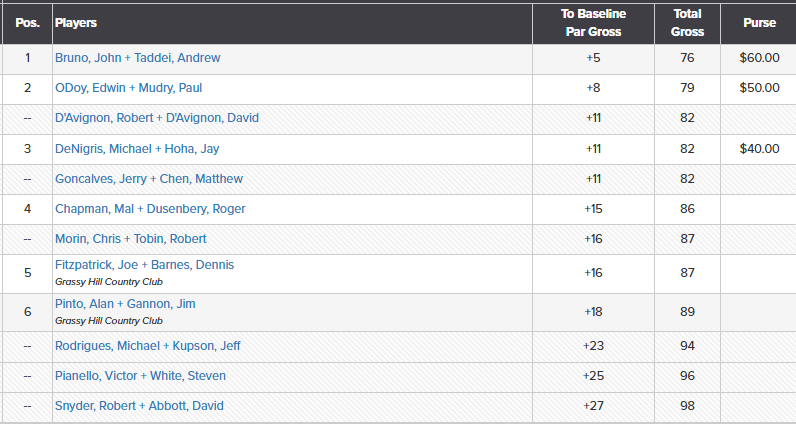Click the total gross score 98
The image size is (796, 424).
click(687, 406)
